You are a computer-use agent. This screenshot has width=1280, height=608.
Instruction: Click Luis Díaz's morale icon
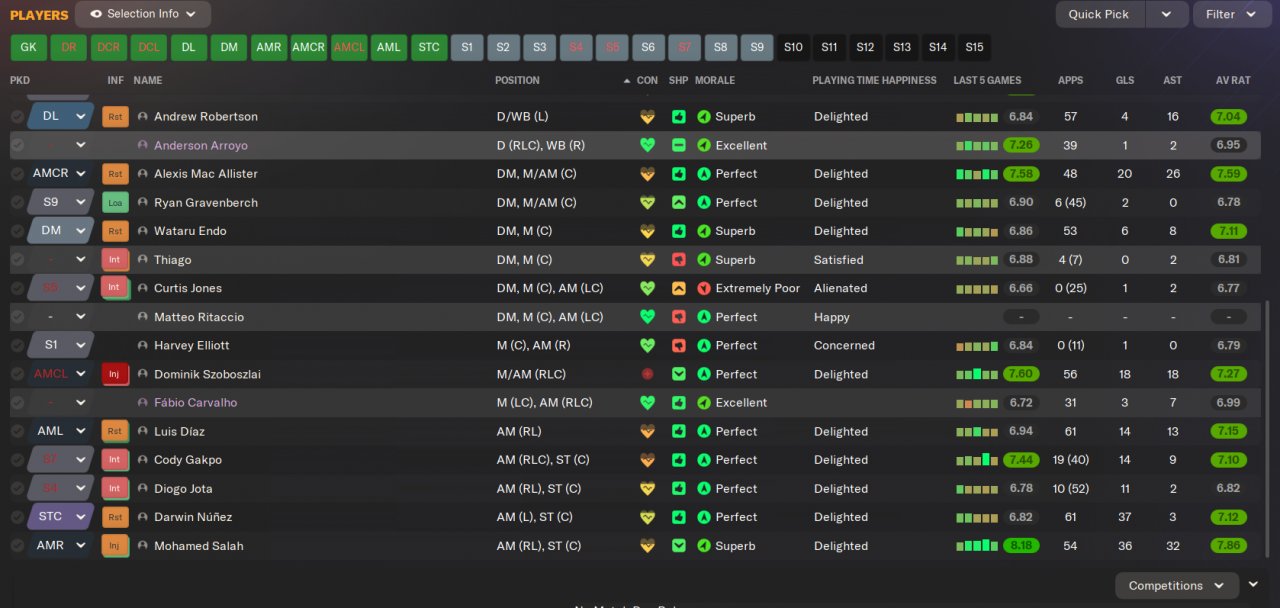pos(705,432)
